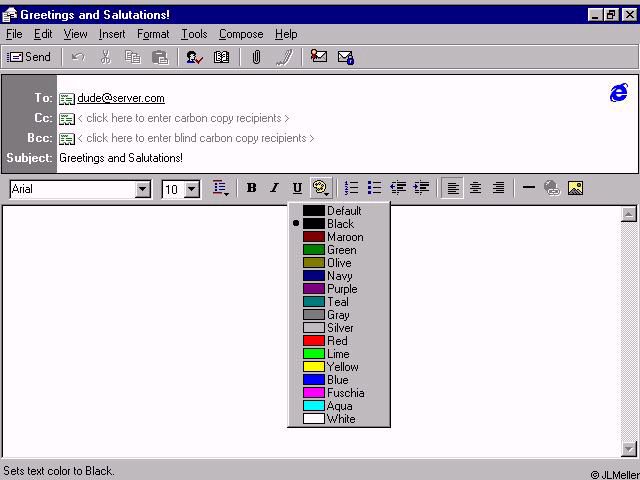
Task: Select Align Left toggle
Action: (452, 188)
